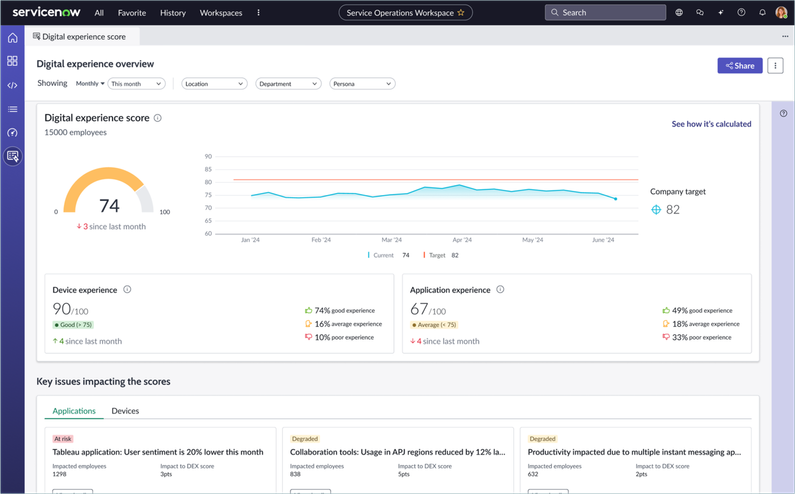Open the Workspaces menu
Viewport: 795px width, 494px height.
(x=221, y=13)
